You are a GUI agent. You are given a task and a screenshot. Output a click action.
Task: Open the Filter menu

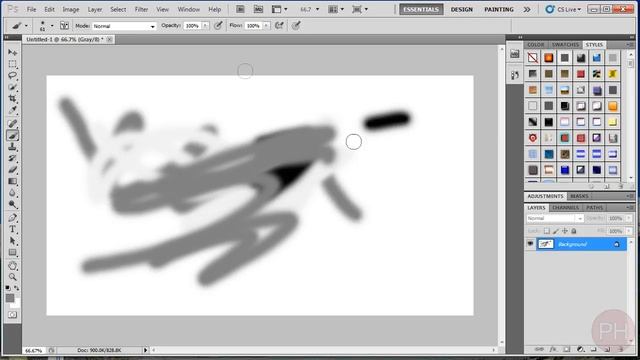click(141, 9)
